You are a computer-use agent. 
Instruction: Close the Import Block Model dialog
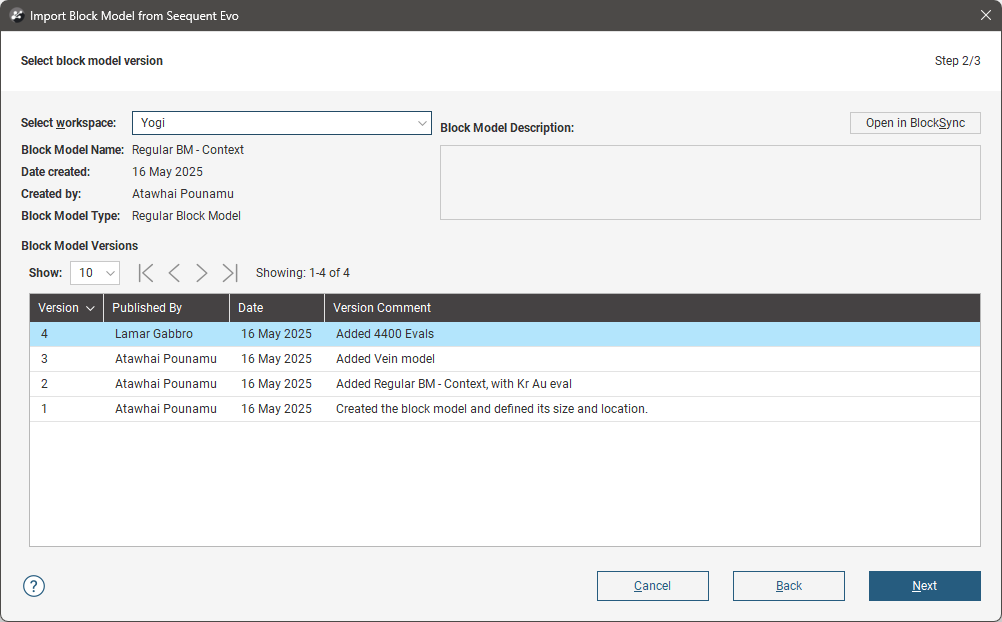(985, 16)
